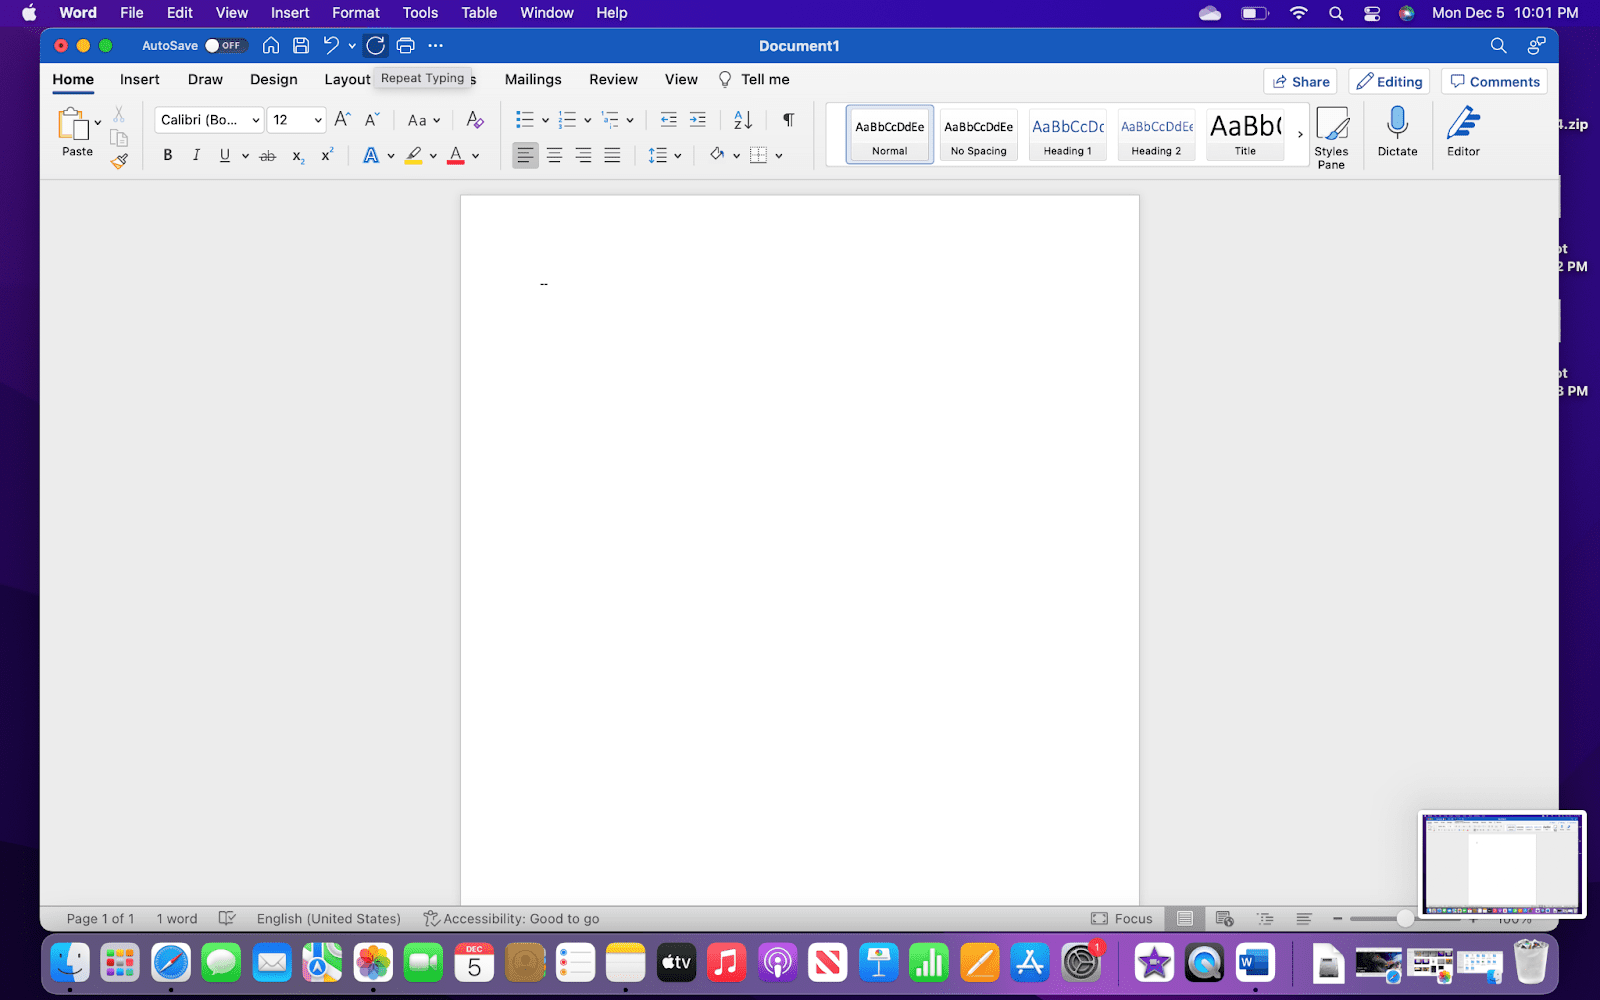Undo the last action
This screenshot has height=1000, width=1600.
tap(331, 45)
